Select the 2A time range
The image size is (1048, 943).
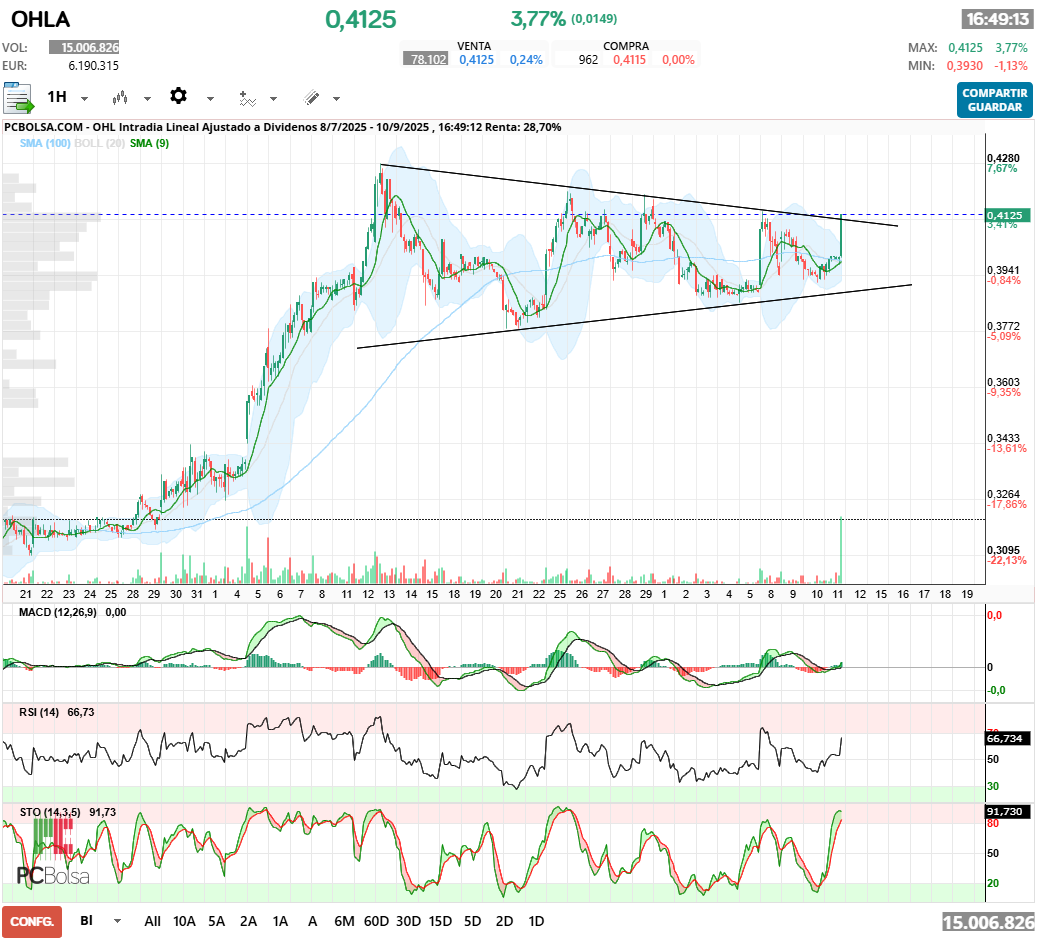point(249,921)
